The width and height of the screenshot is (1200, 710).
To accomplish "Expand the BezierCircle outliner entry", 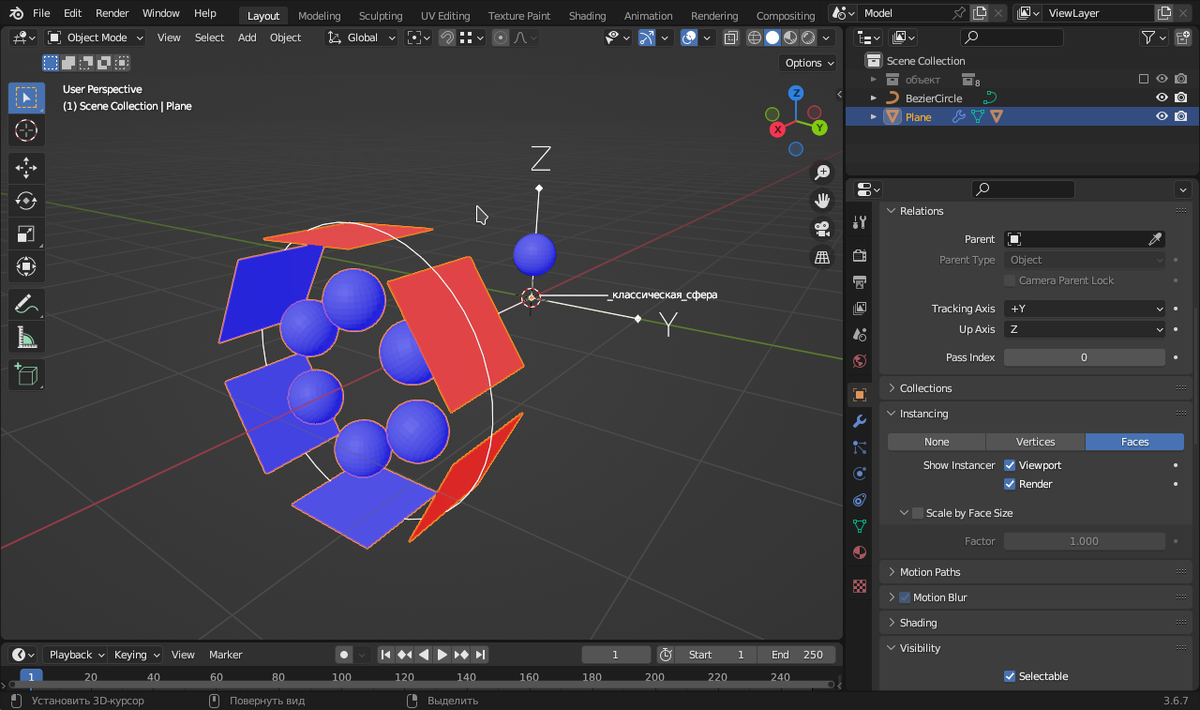I will pyautogui.click(x=874, y=99).
